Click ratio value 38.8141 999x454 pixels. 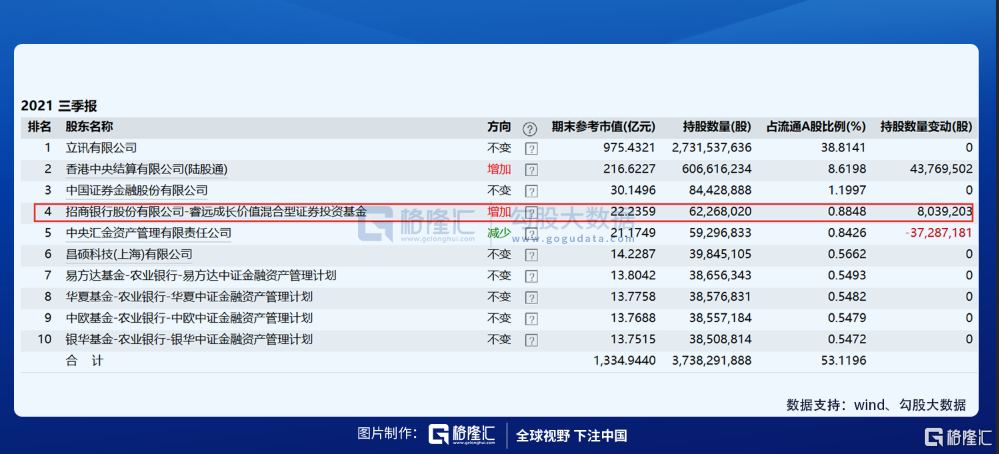coord(844,148)
